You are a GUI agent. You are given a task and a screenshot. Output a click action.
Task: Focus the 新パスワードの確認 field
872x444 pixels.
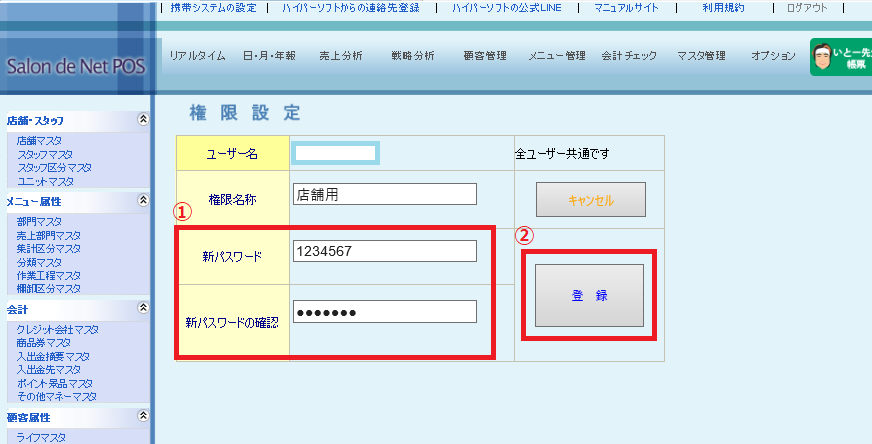click(384, 313)
